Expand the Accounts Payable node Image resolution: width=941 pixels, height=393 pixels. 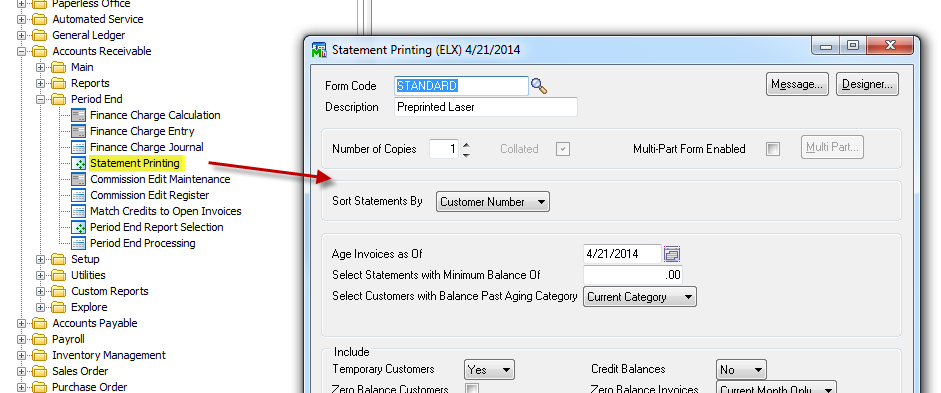(x=22, y=323)
